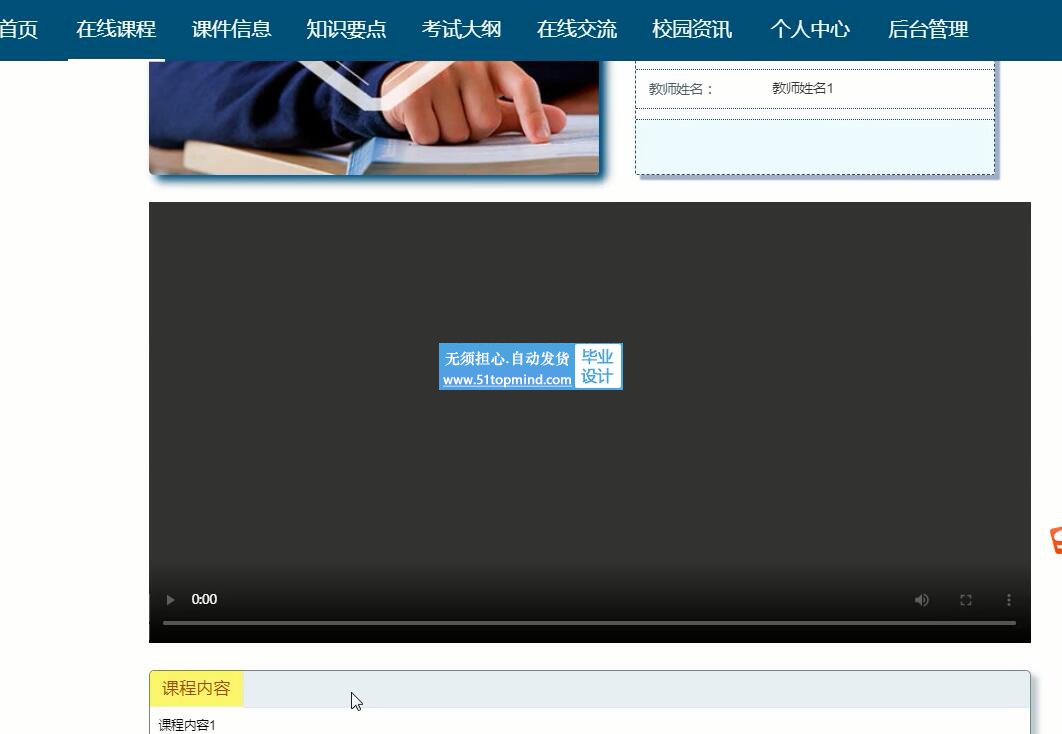Select the 课程内容 tab
The image size is (1062, 734).
tap(196, 689)
